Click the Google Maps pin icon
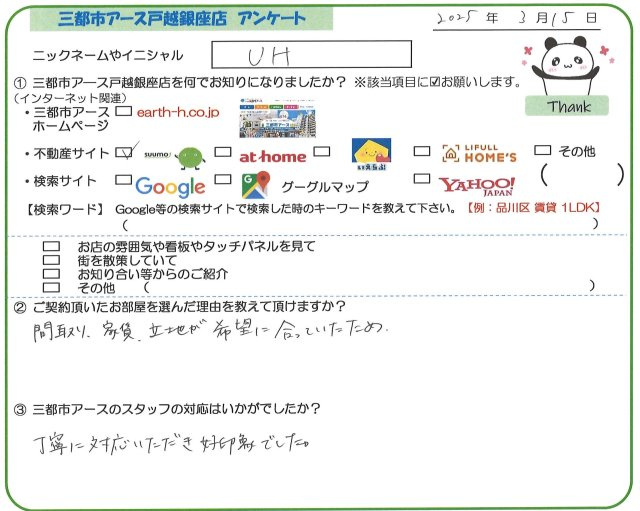This screenshot has width=640, height=511. click(x=257, y=185)
